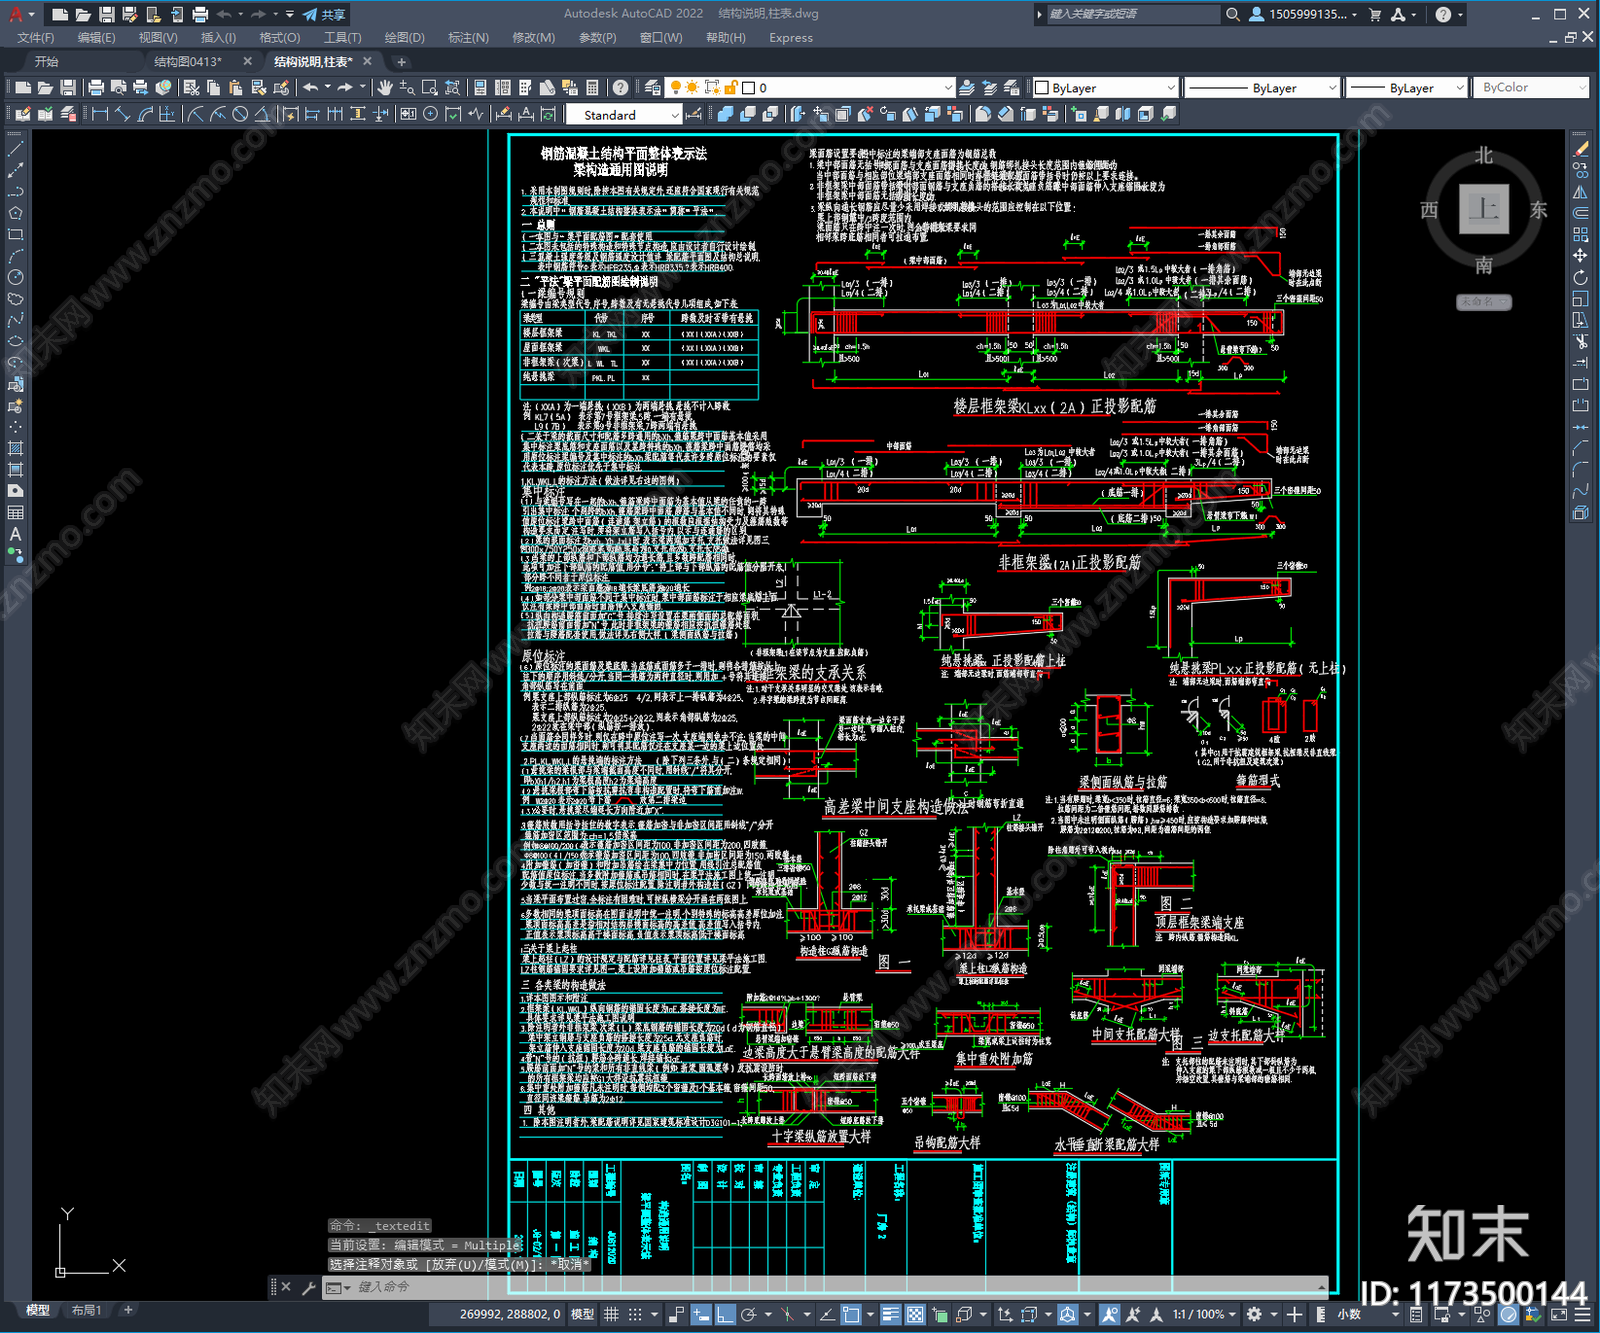This screenshot has width=1600, height=1333.
Task: Open the Standard dimension style dropdown
Action: tap(624, 115)
